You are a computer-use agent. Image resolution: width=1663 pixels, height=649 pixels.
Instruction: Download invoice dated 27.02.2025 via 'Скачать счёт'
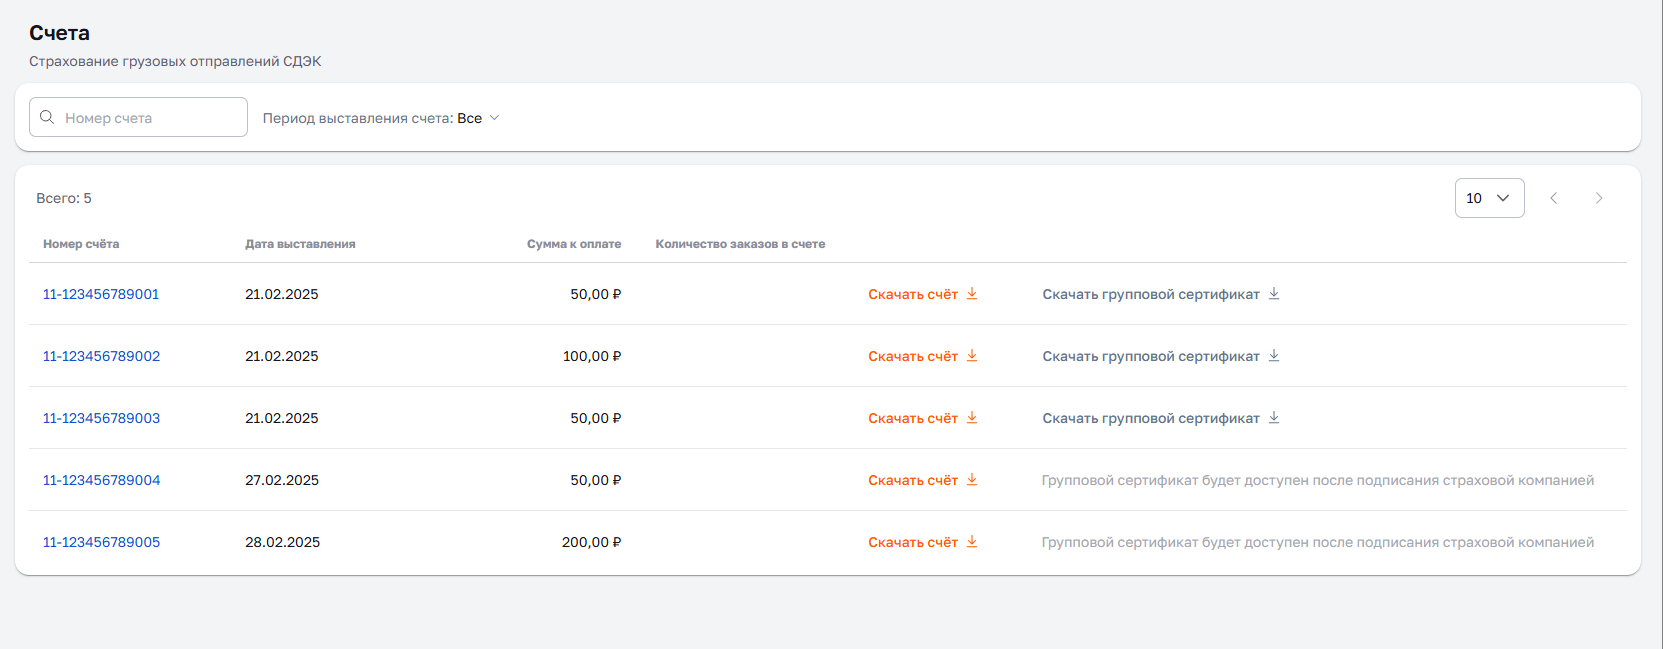coord(913,480)
